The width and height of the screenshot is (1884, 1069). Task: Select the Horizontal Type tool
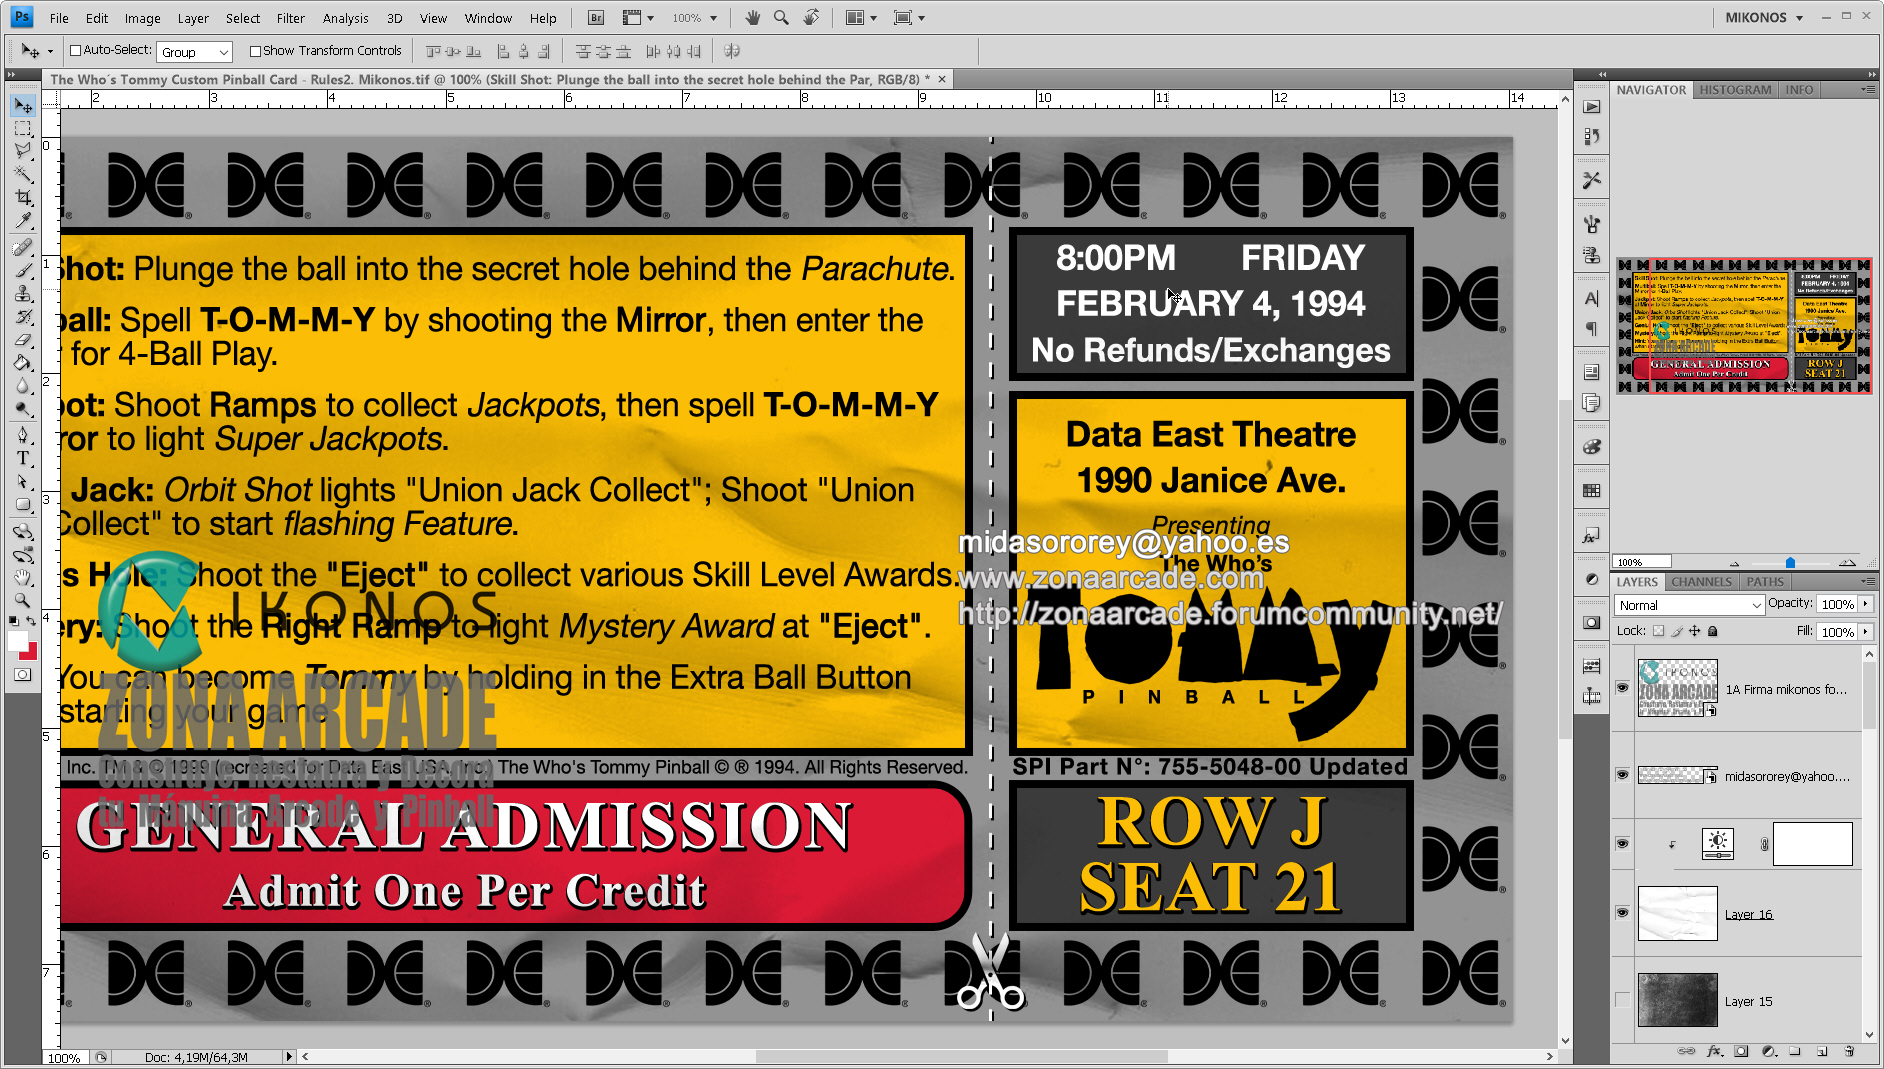(x=23, y=458)
